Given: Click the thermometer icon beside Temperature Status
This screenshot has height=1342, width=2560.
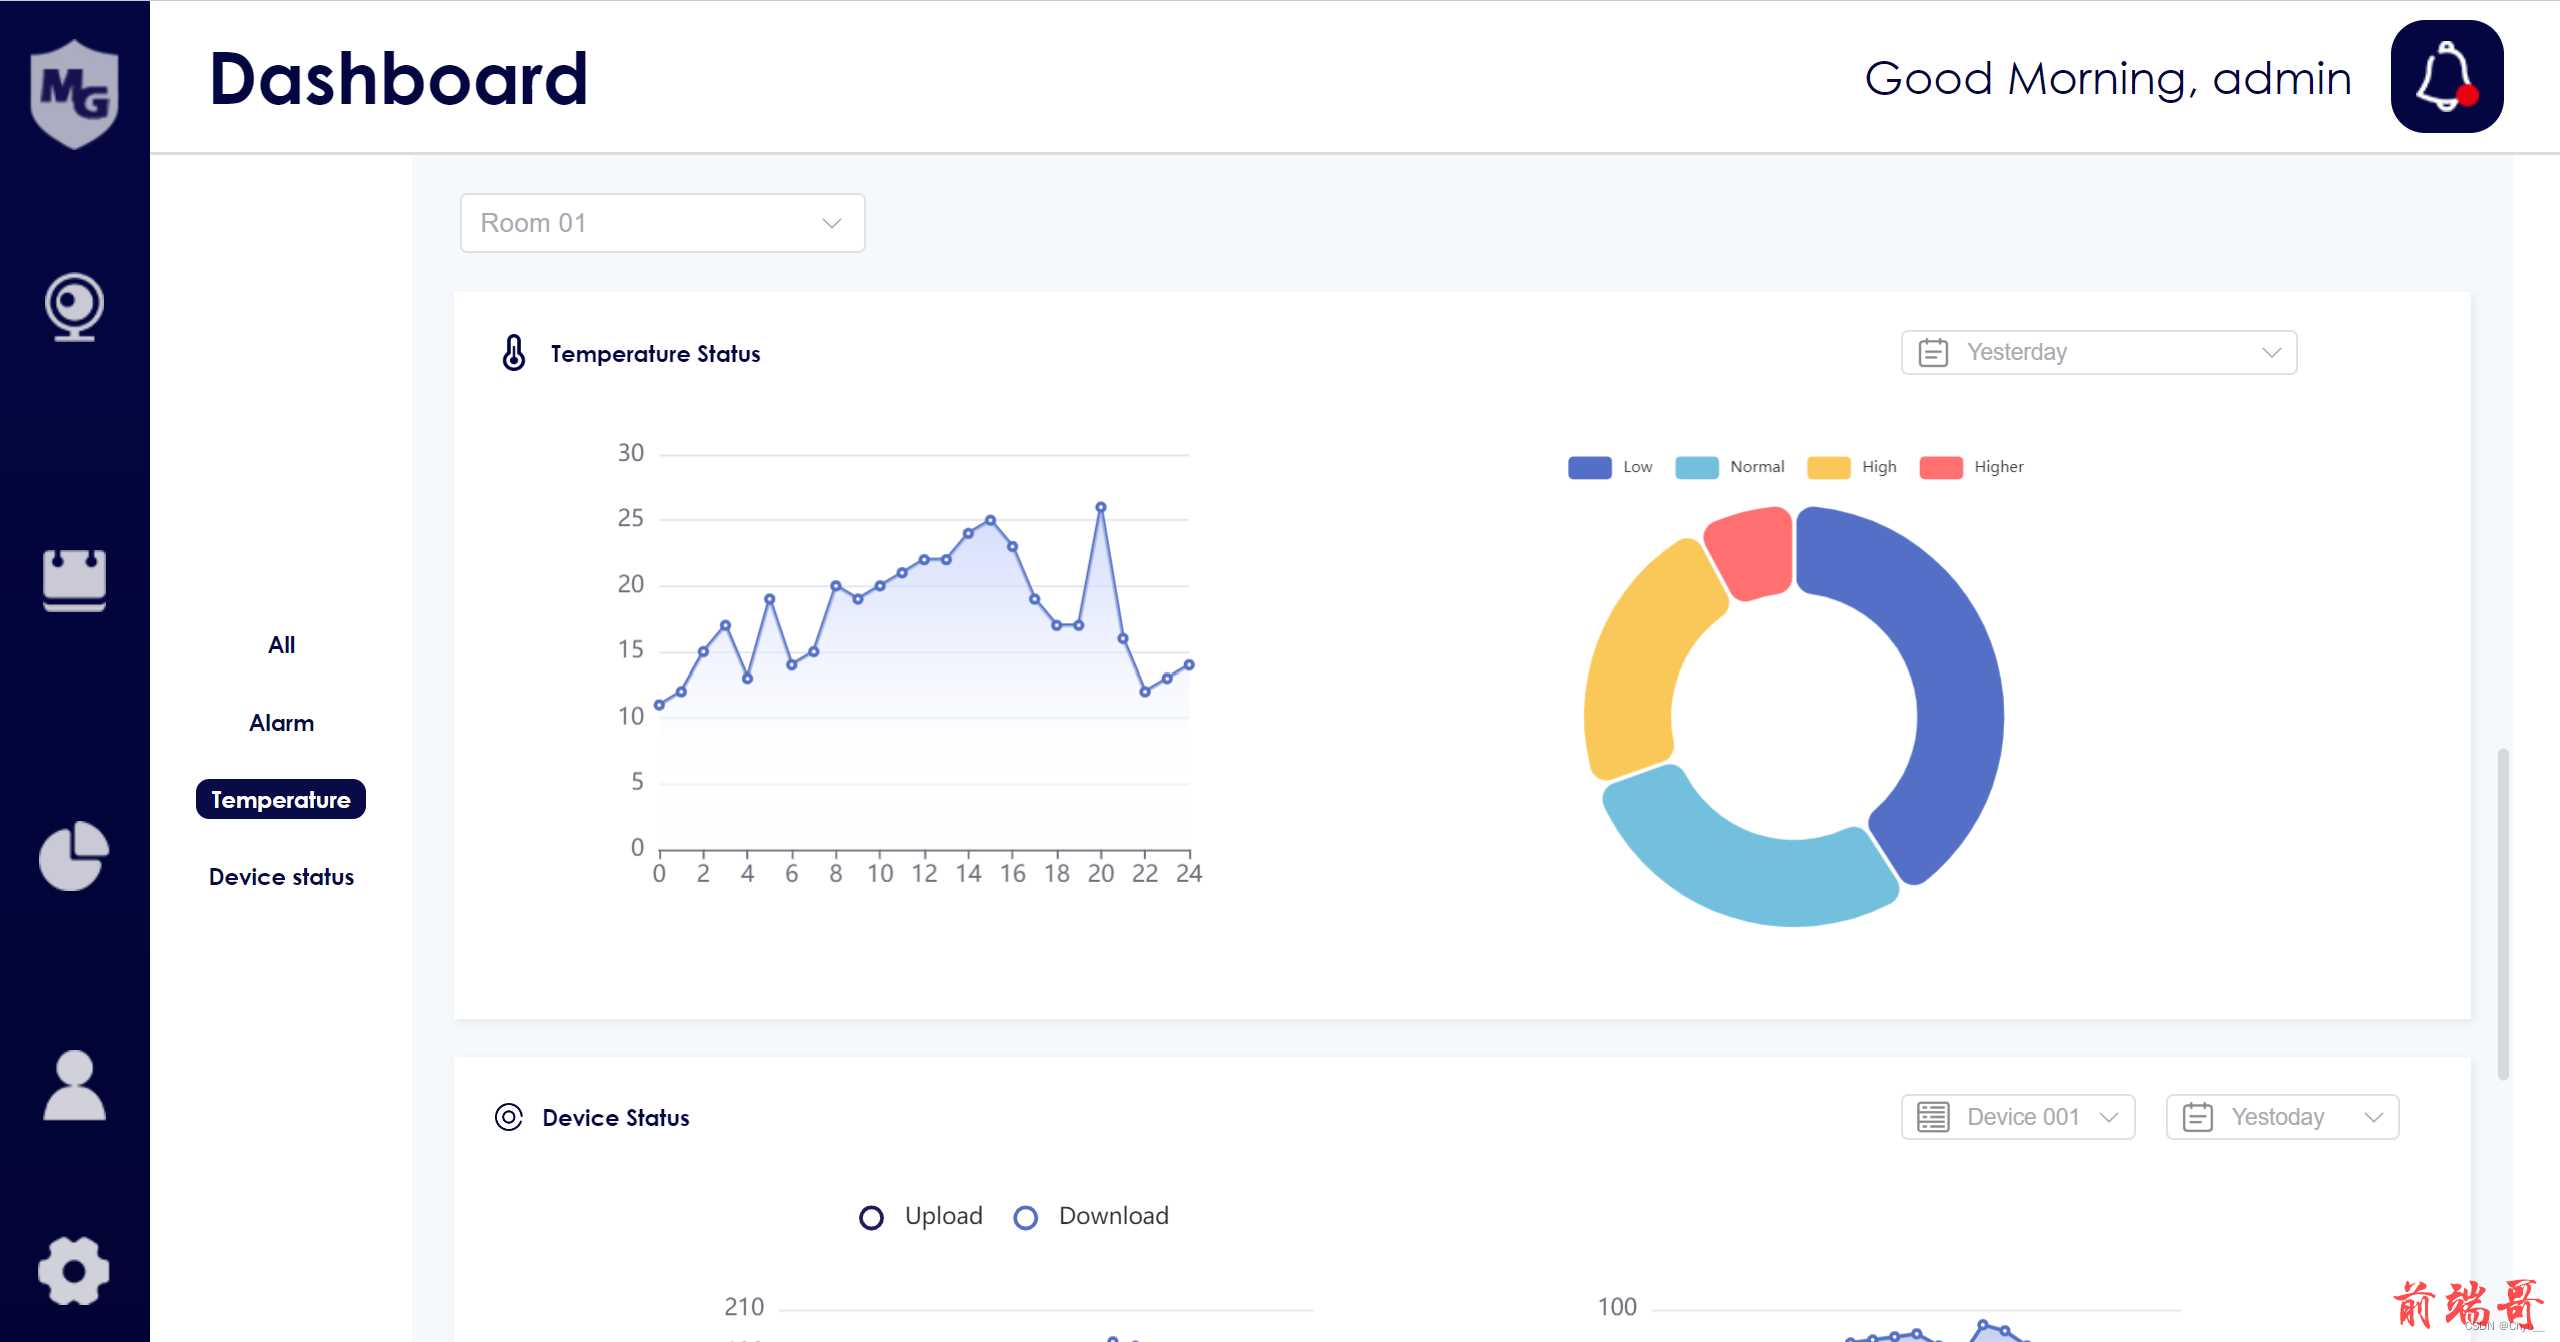Looking at the screenshot, I should click(513, 353).
